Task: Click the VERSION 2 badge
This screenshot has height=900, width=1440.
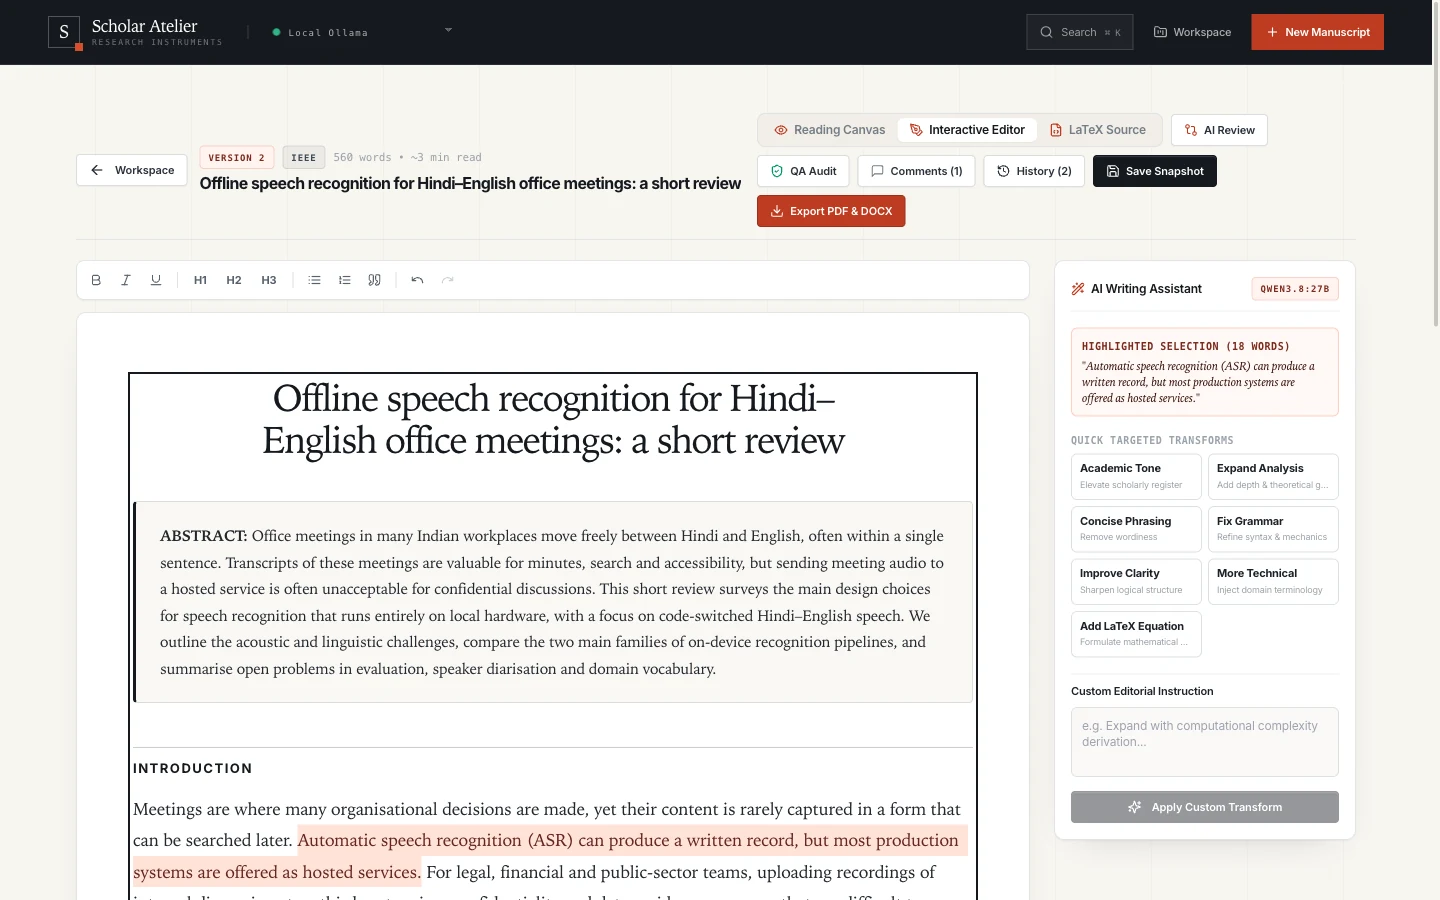Action: tap(237, 158)
